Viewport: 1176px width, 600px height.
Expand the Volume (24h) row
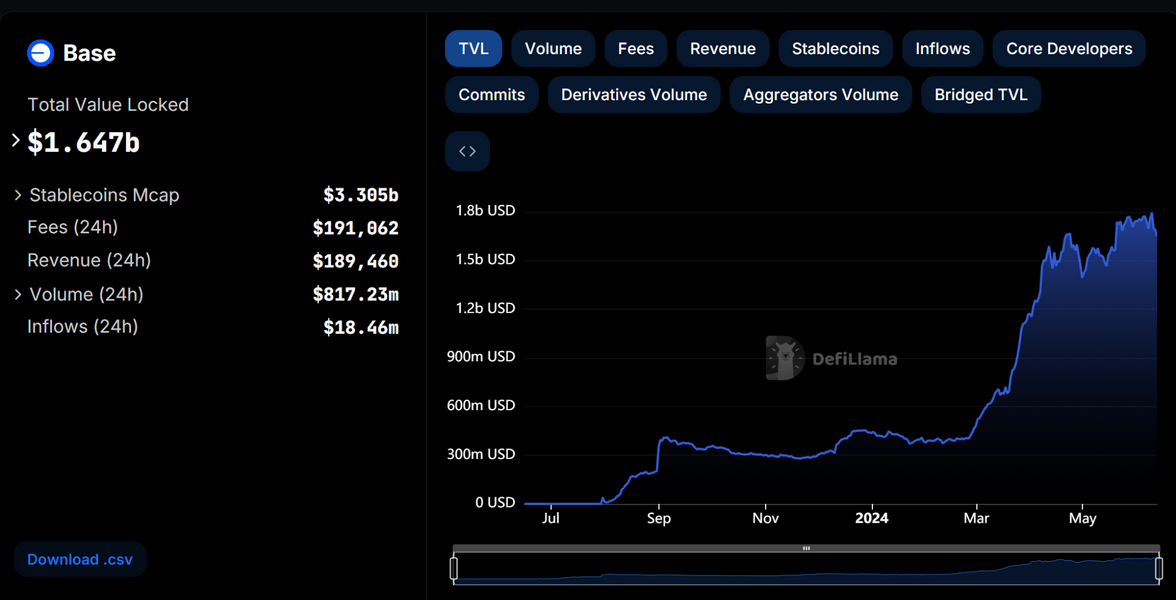18,294
